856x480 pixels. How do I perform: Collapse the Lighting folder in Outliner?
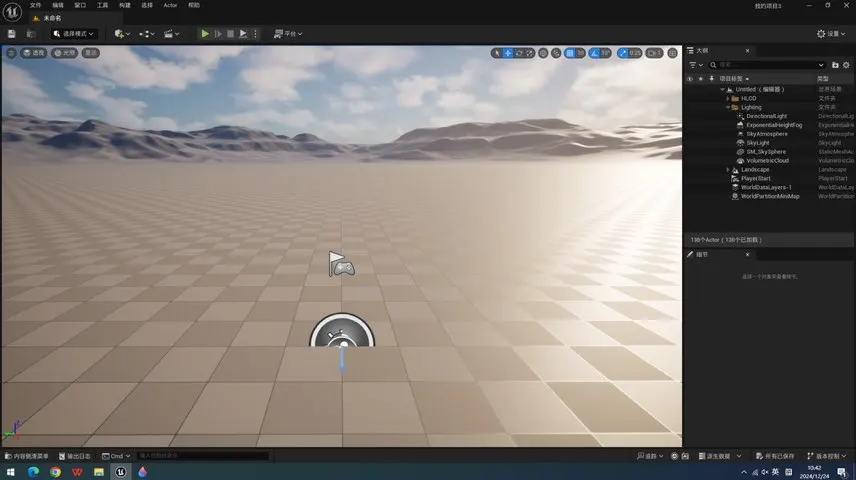pos(729,107)
